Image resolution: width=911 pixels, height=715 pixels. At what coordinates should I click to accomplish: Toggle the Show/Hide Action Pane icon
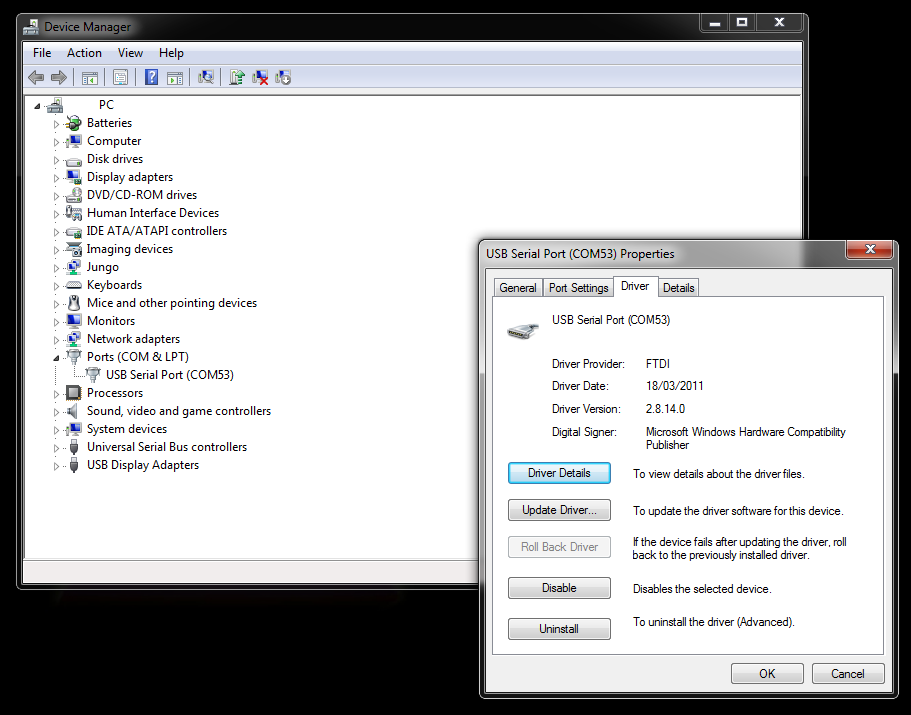(x=175, y=78)
